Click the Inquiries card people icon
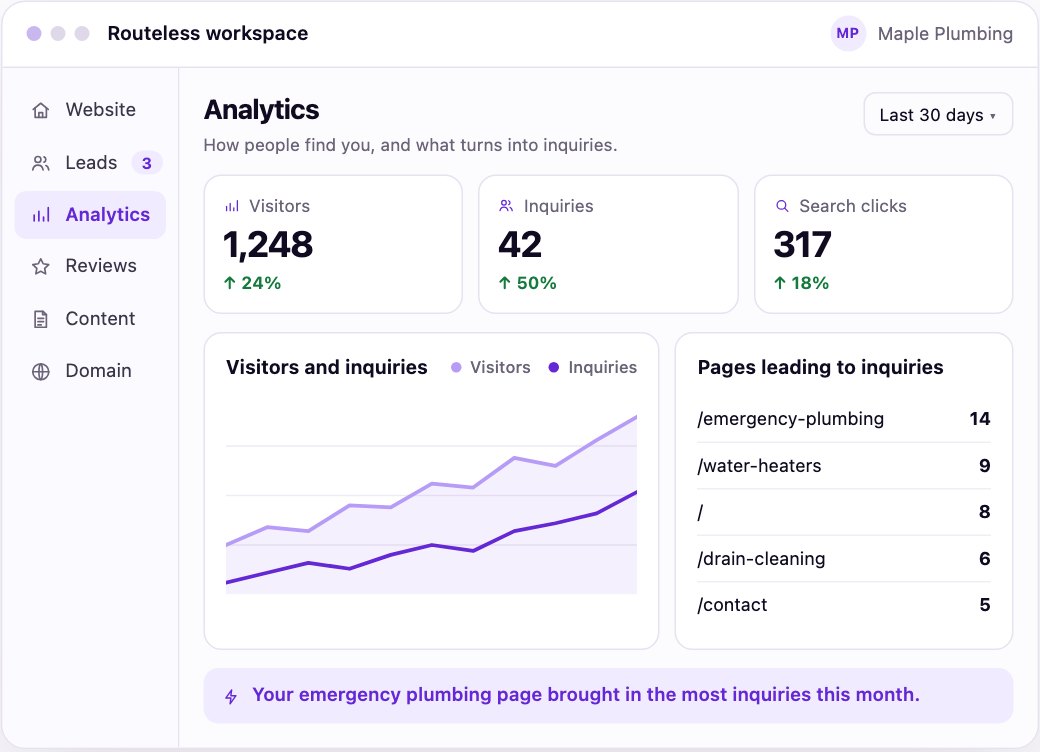 [506, 206]
